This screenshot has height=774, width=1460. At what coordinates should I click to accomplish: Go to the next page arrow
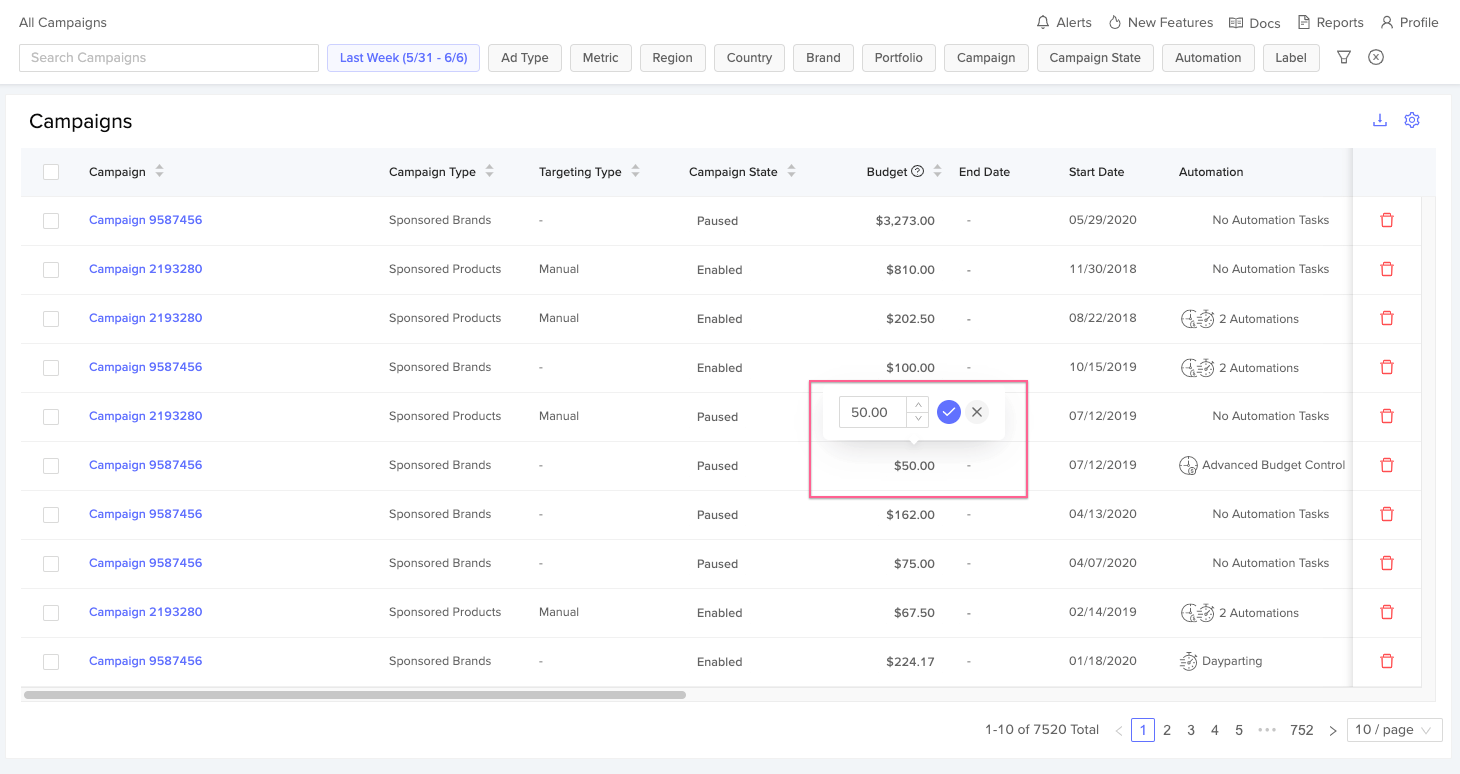[1333, 730]
